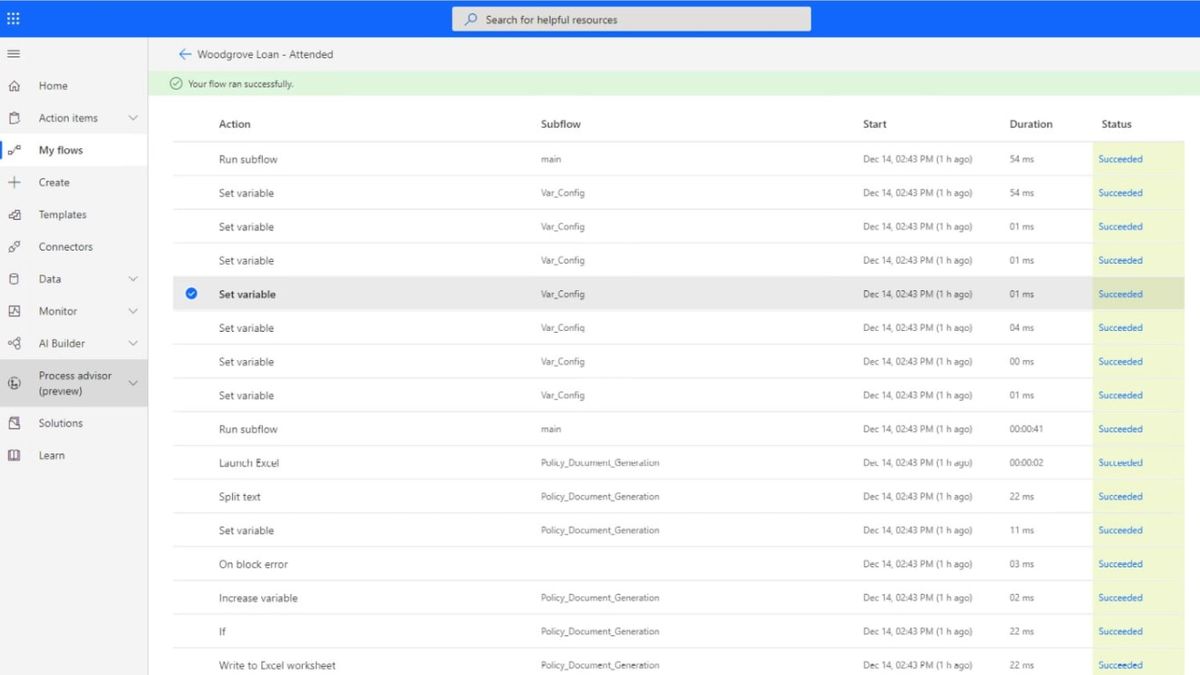The image size is (1200, 675).
Task: Select the checkmark on the highlighted Set variable row
Action: coord(190,294)
